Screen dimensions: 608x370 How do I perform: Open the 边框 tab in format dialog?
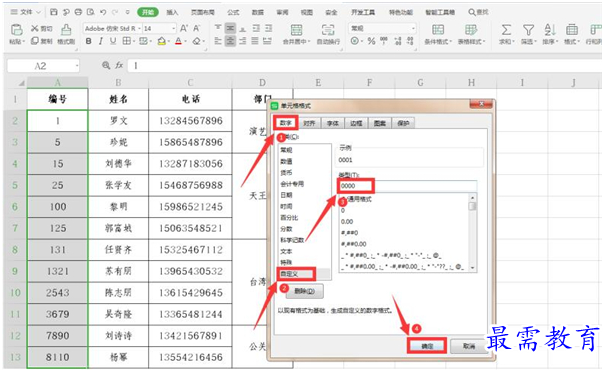pyautogui.click(x=356, y=123)
